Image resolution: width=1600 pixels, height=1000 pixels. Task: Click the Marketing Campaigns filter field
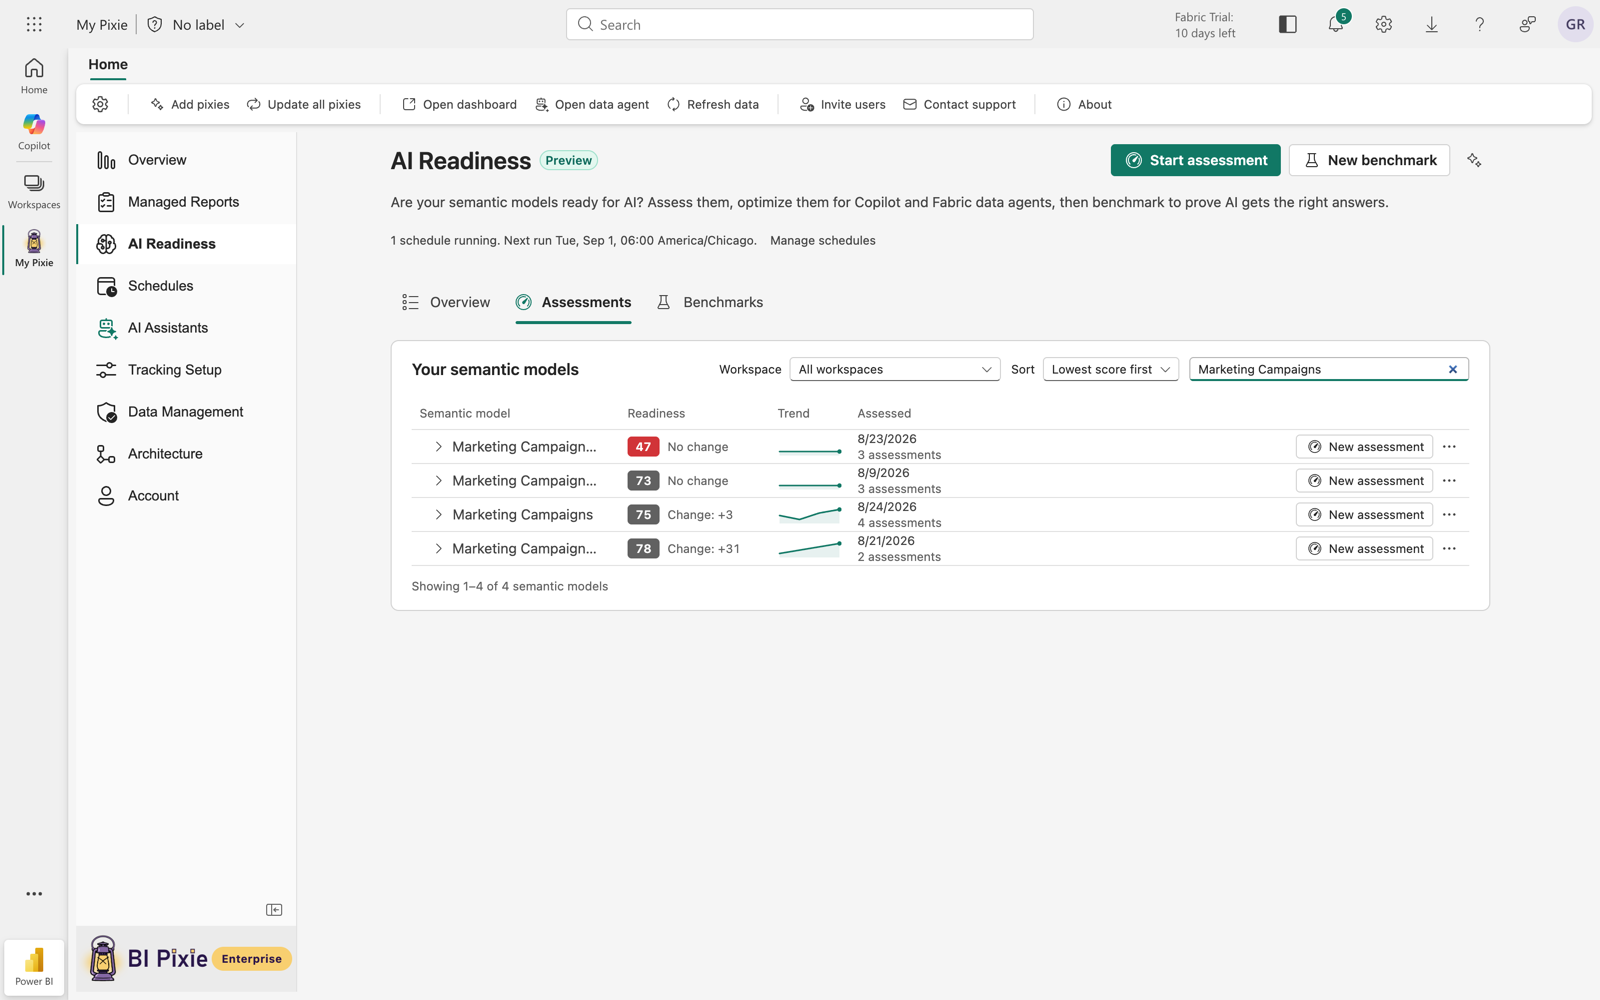1329,369
